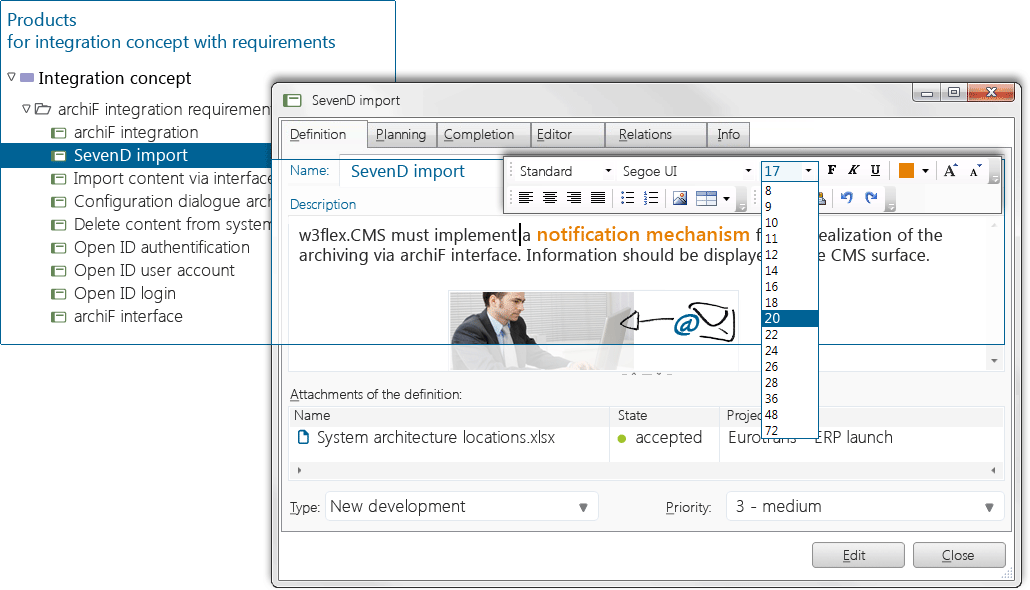Click the Edit button
This screenshot has width=1030, height=590.
click(x=858, y=555)
